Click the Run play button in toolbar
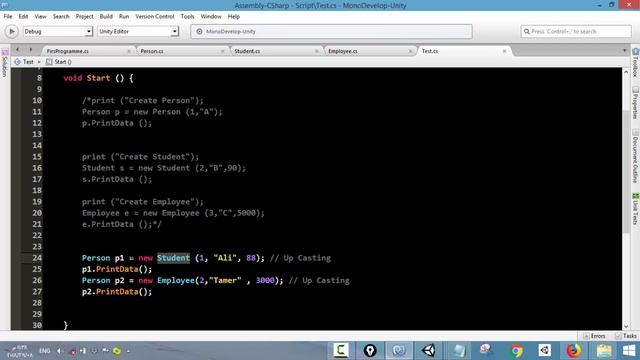Screen dimensions: 640x360 point(11,31)
